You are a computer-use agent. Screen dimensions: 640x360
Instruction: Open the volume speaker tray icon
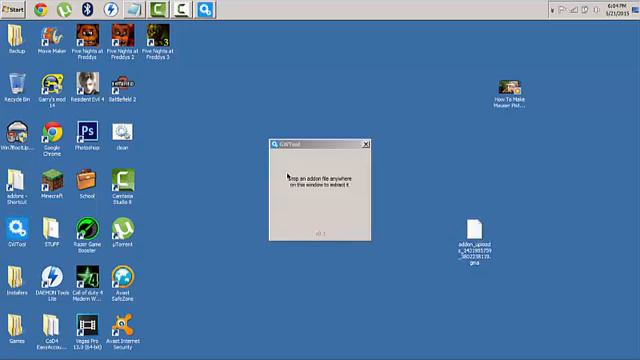(x=596, y=10)
